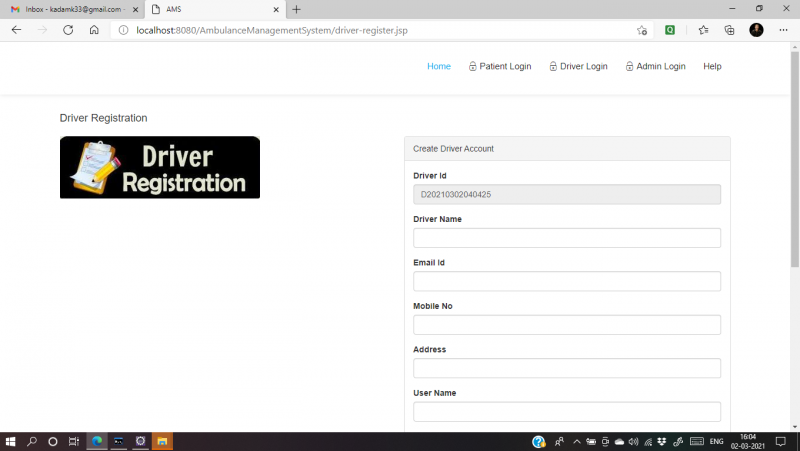Open Task View icon
The width and height of the screenshot is (800, 451).
pos(74,441)
